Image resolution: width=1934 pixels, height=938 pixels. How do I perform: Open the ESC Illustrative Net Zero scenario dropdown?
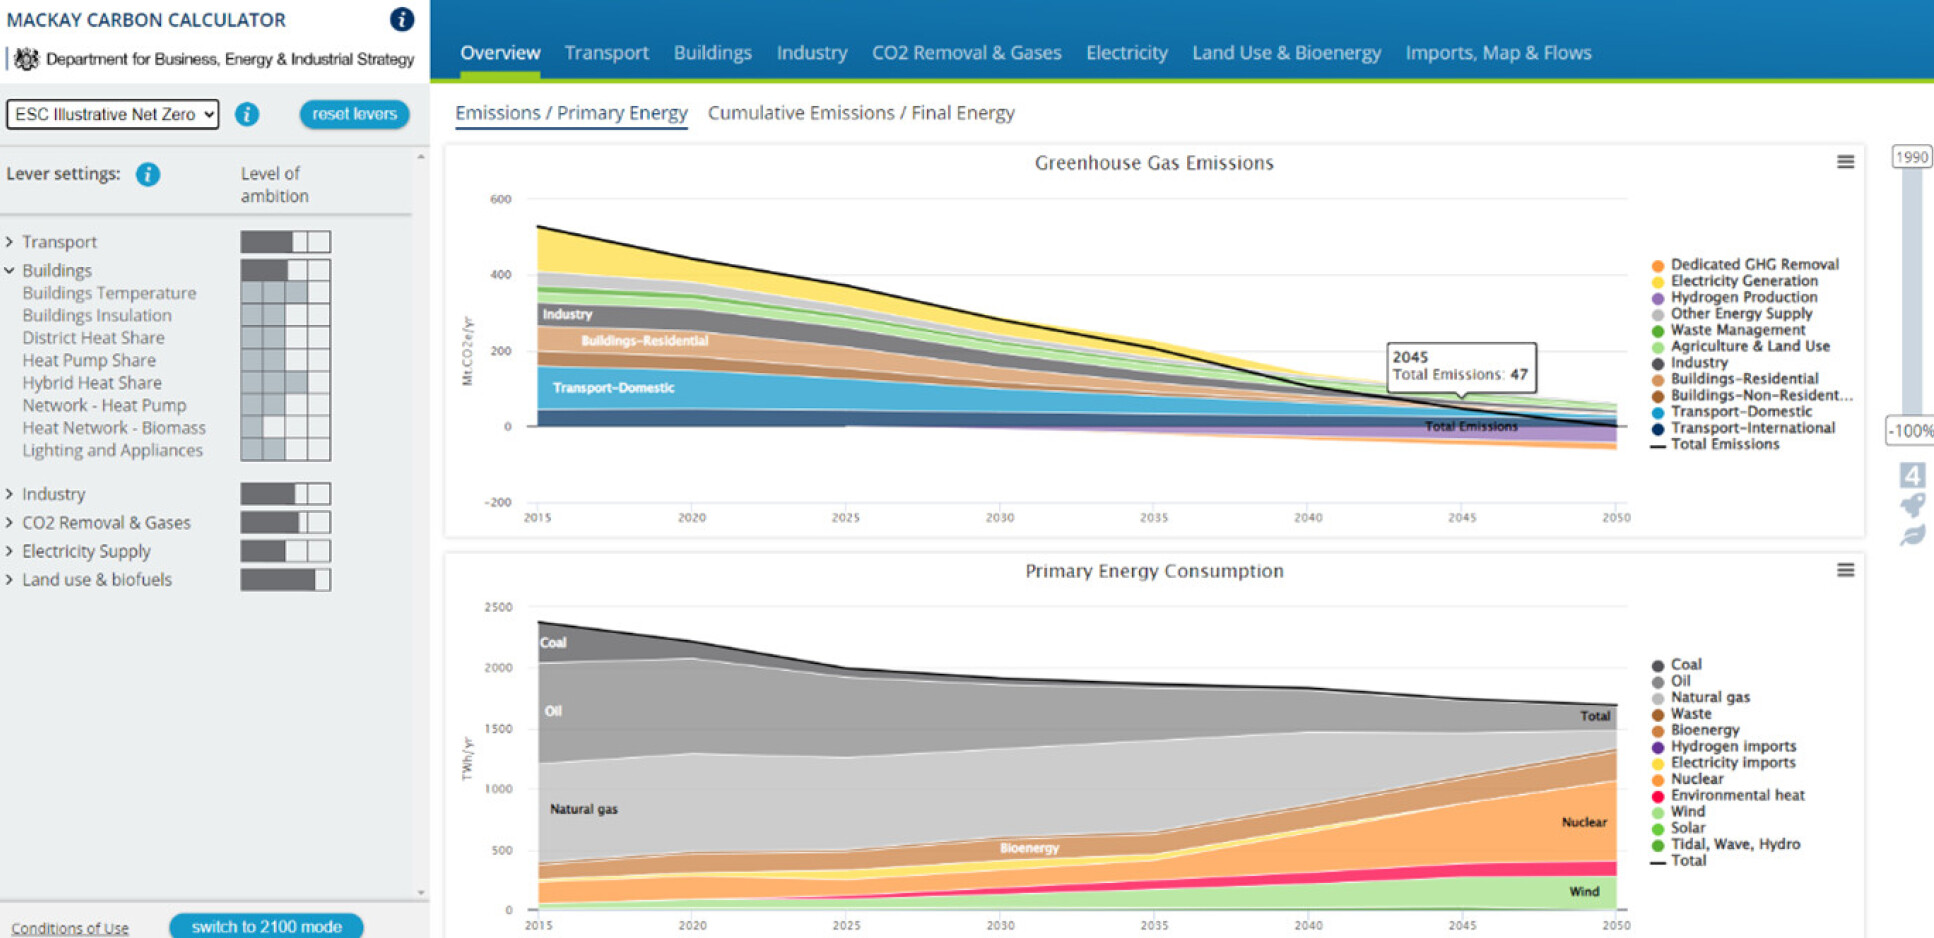pos(113,114)
